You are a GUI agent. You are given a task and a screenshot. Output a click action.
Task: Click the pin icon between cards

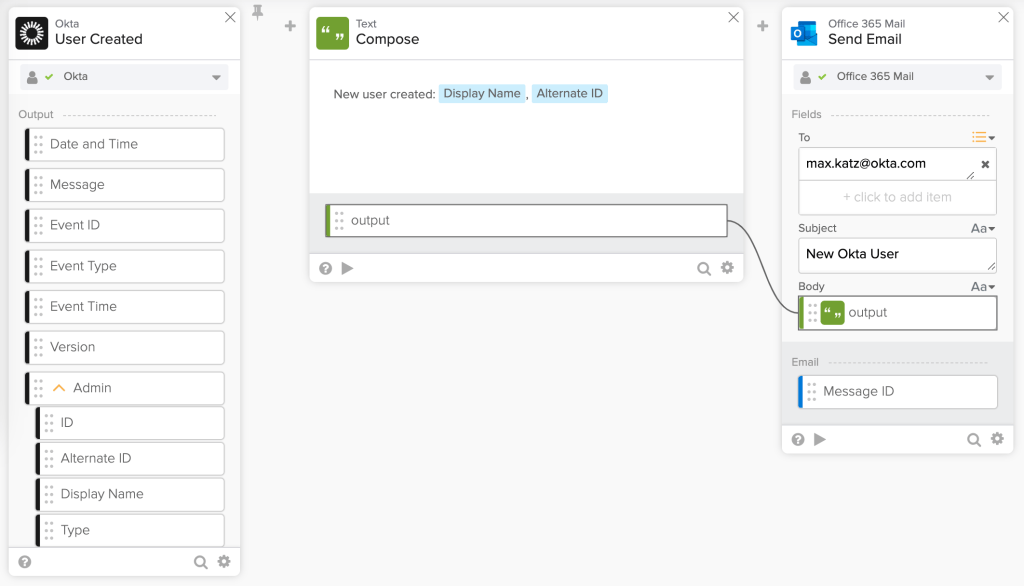coord(258,13)
